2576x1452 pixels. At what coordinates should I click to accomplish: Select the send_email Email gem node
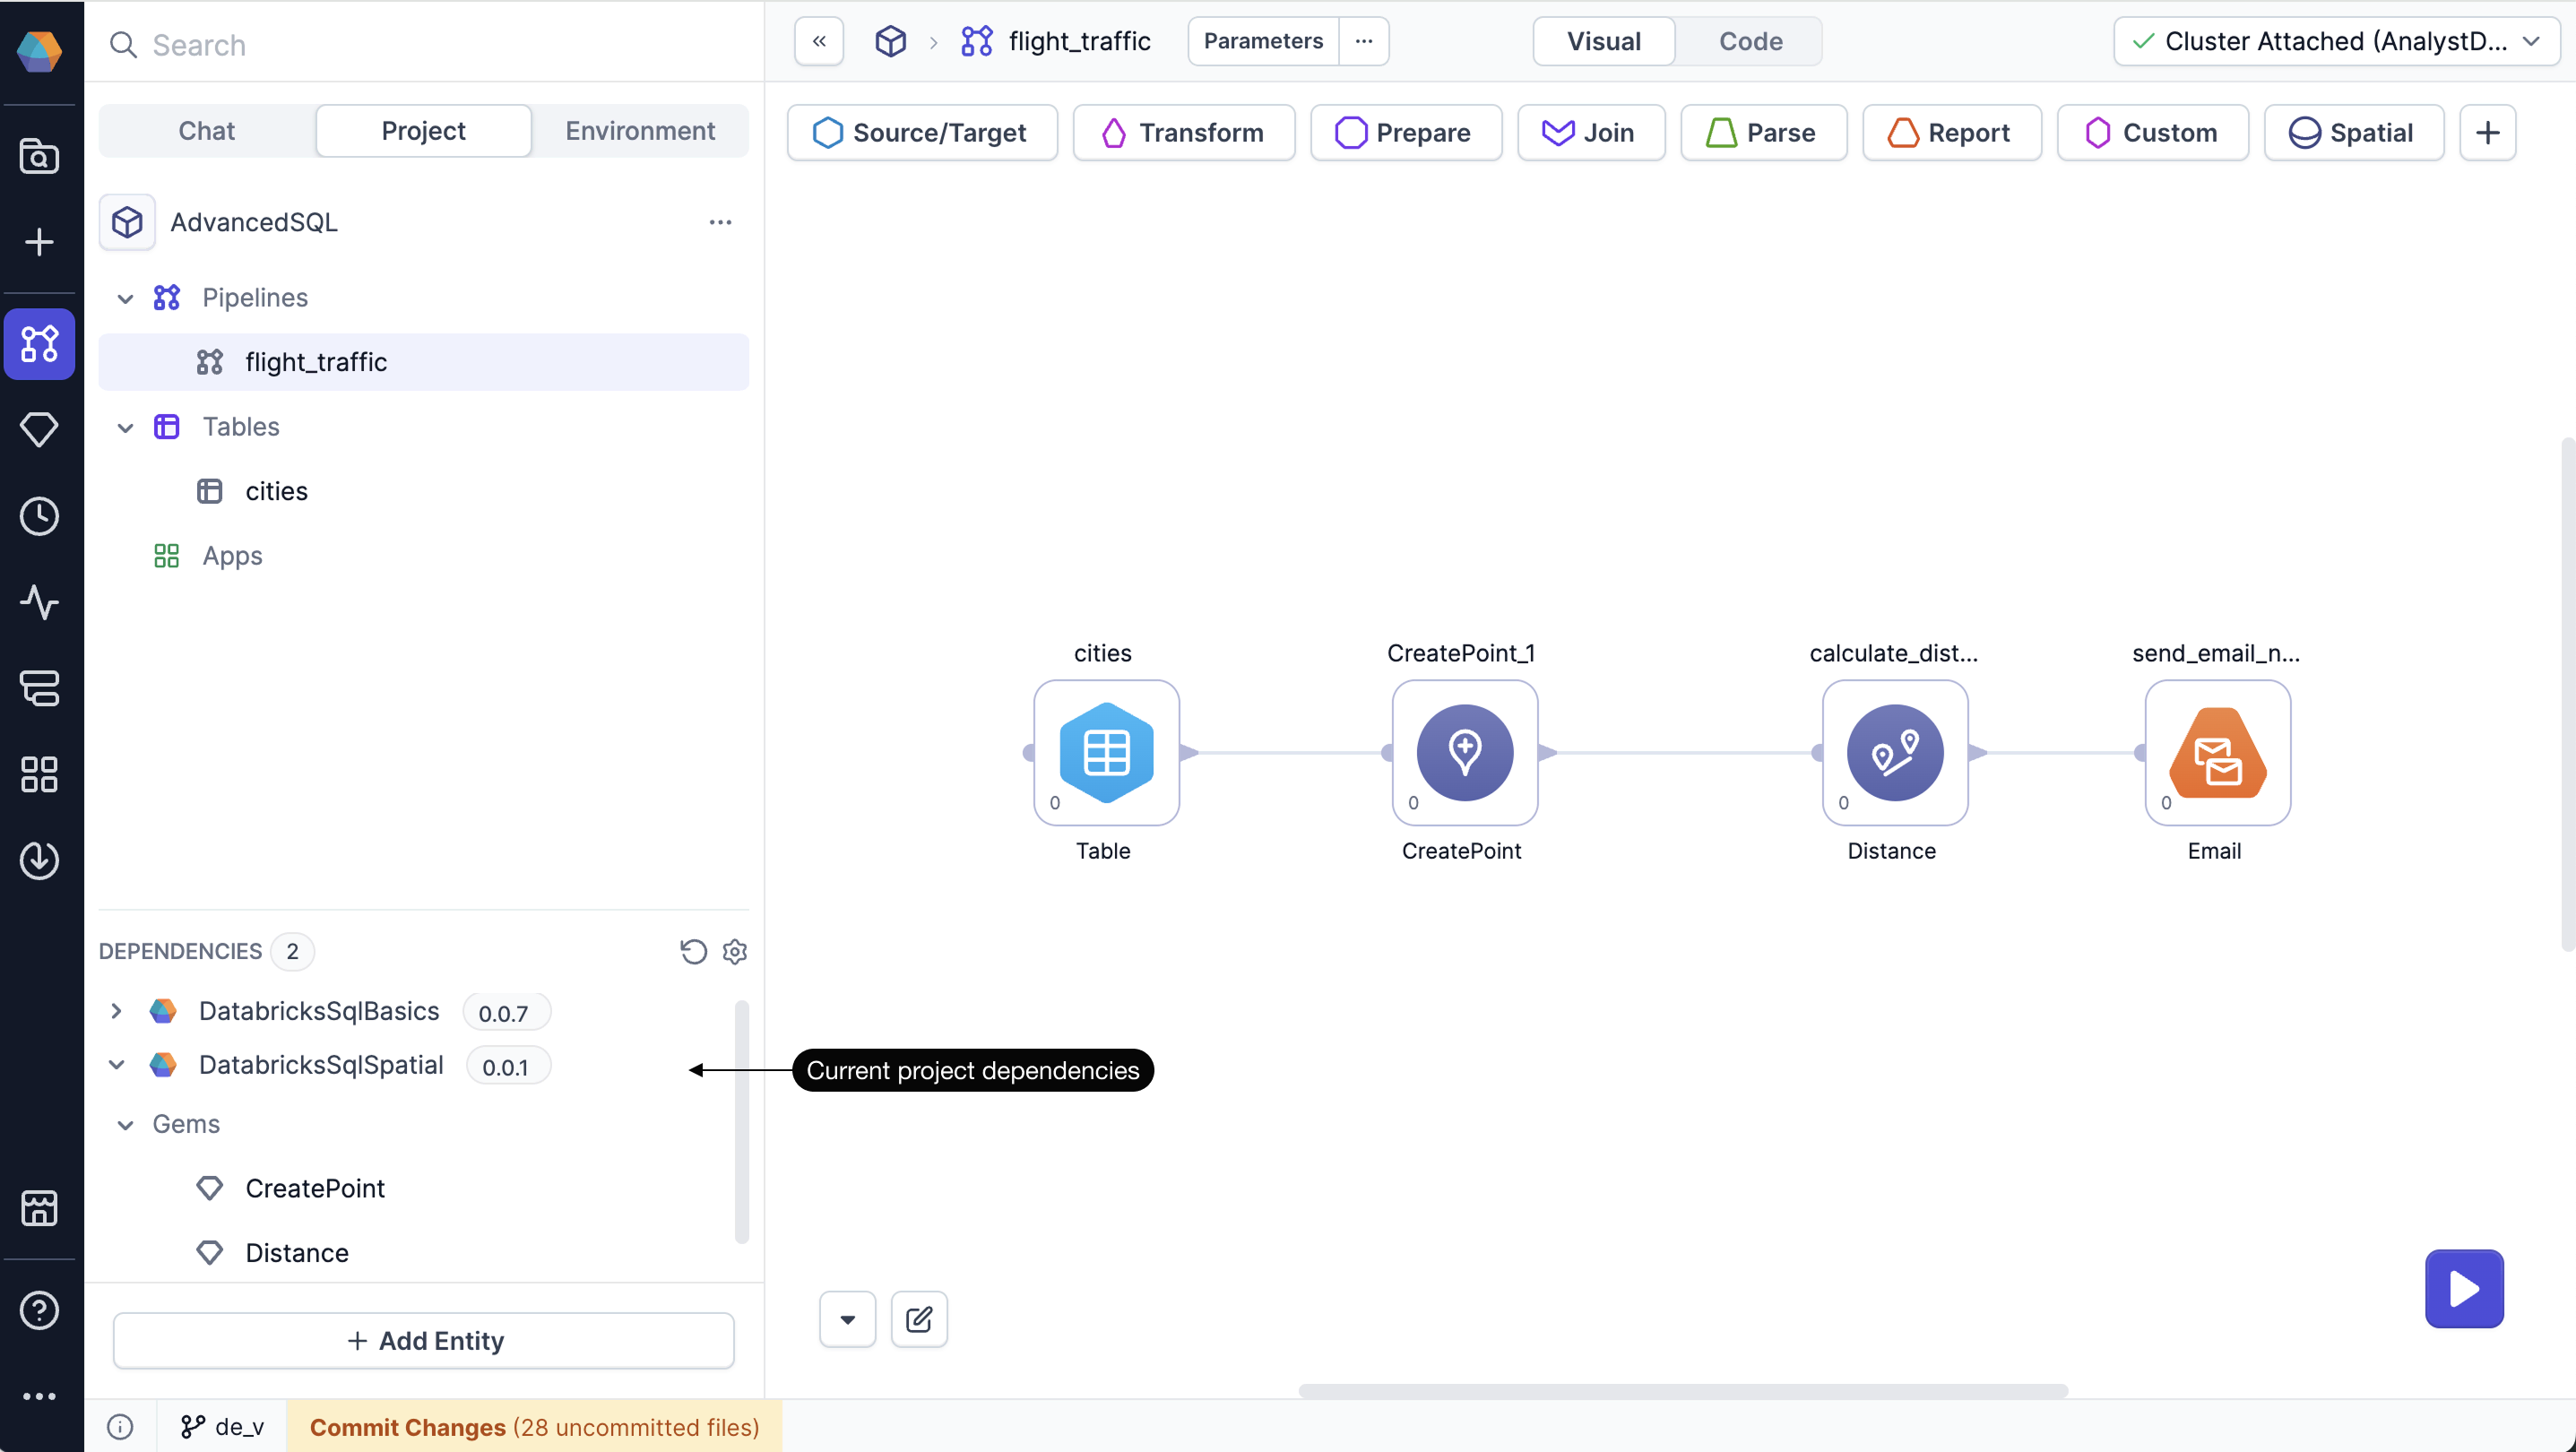click(2217, 753)
